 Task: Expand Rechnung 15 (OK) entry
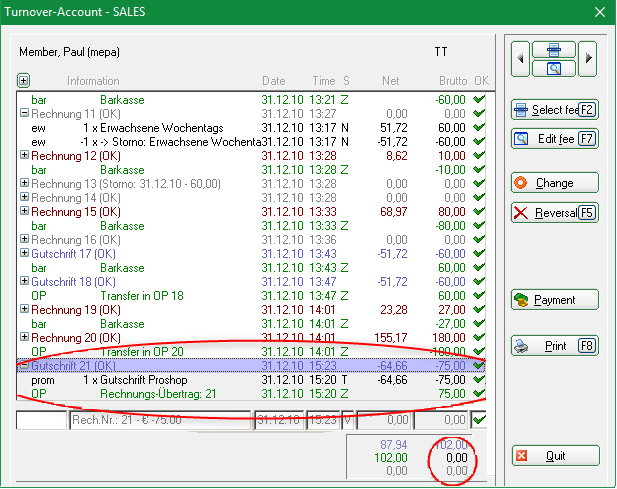(24, 211)
